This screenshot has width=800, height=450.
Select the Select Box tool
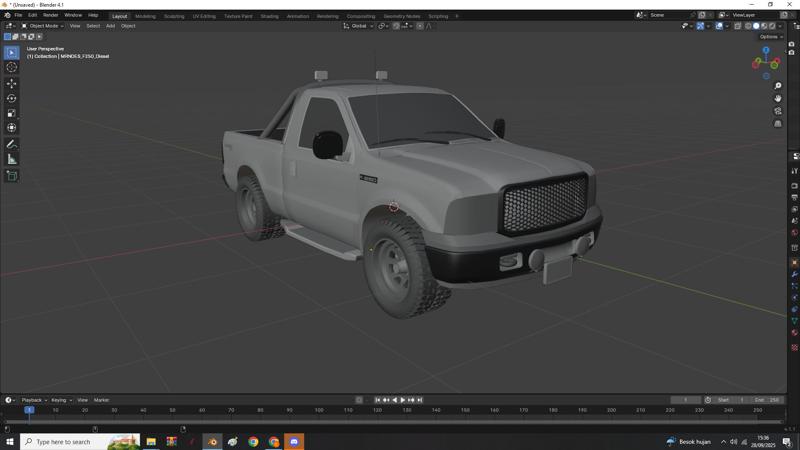coord(12,53)
